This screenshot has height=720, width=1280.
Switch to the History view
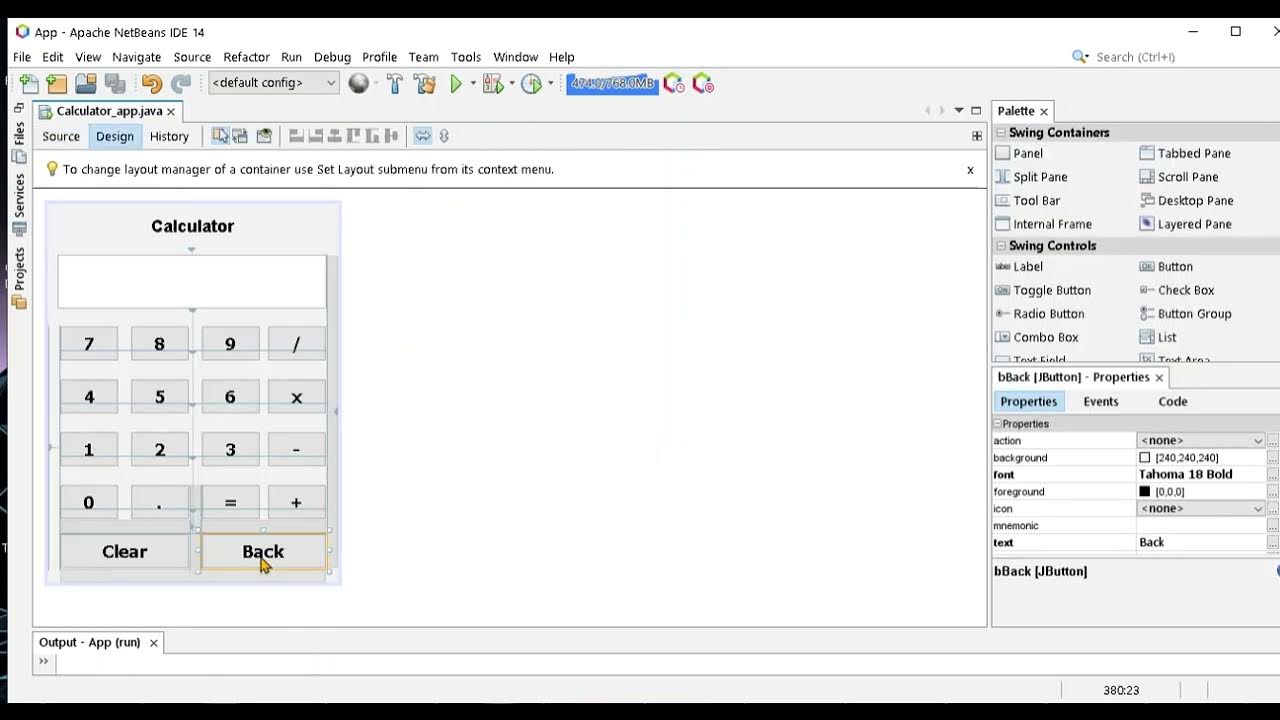point(169,136)
